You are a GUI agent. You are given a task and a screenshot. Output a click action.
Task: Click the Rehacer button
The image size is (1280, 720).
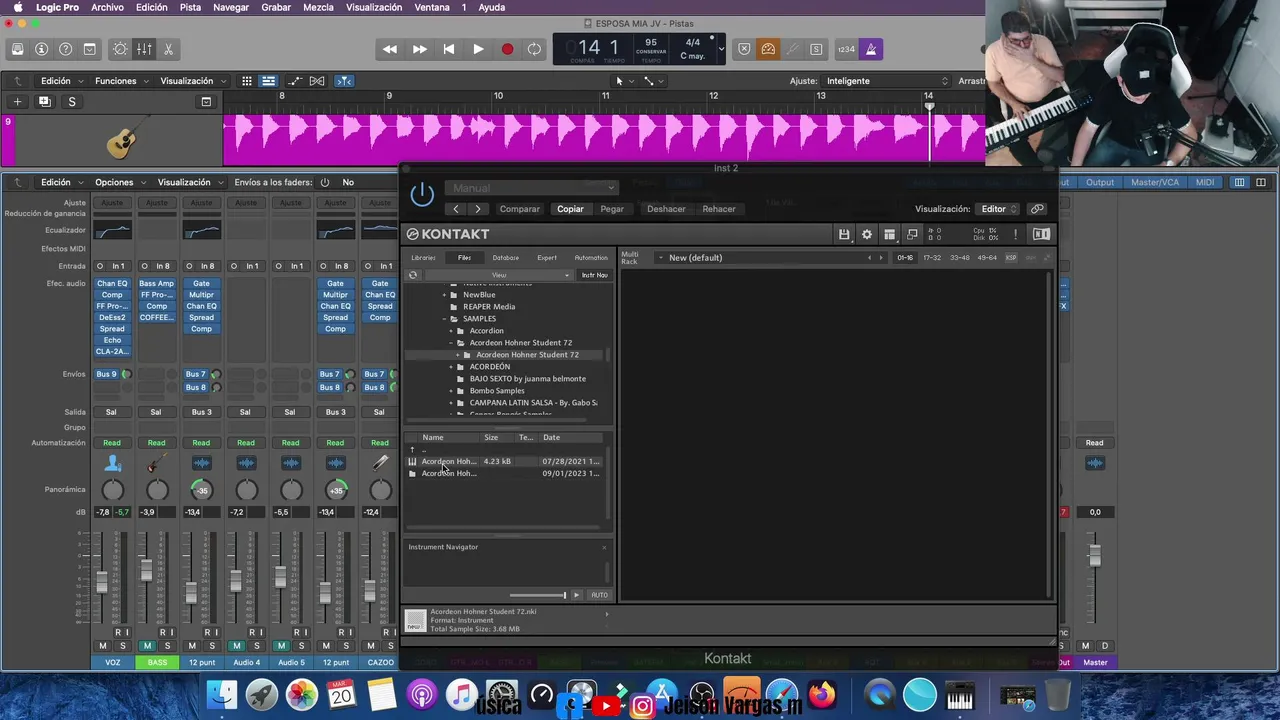(x=719, y=209)
